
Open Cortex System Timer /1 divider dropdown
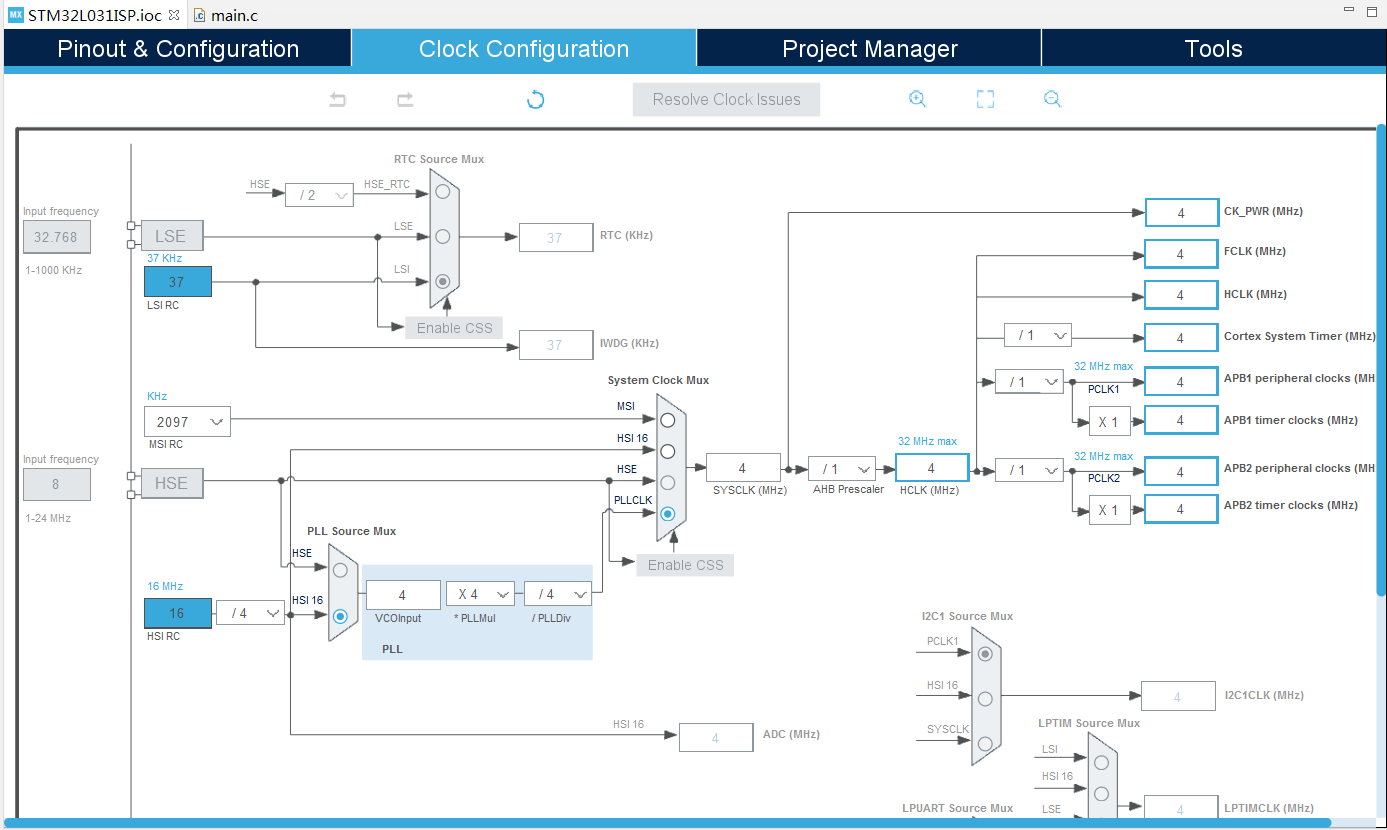coord(1038,335)
